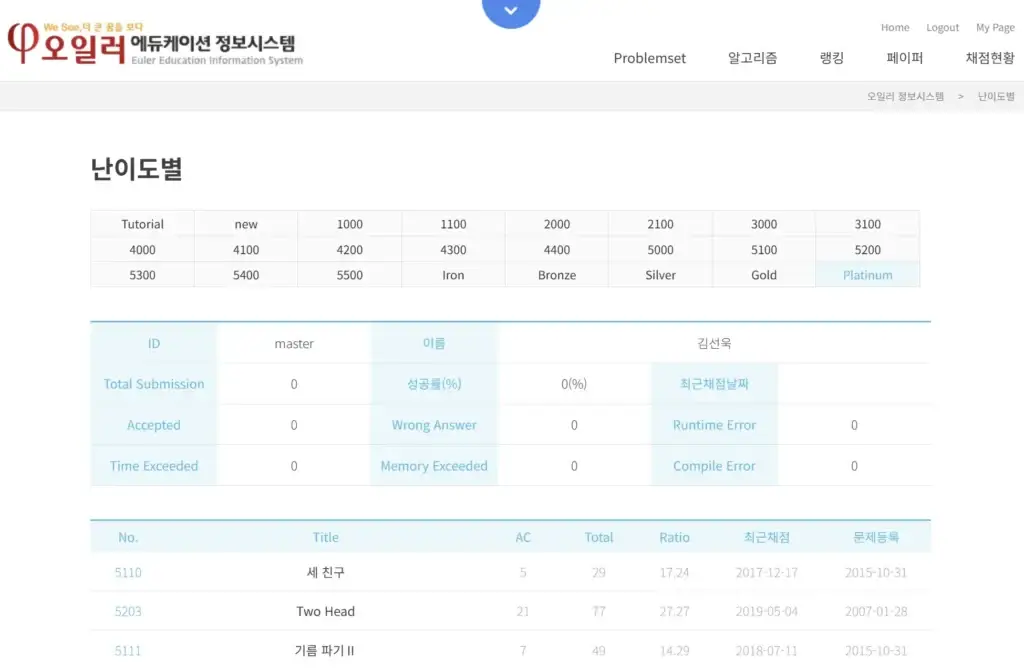
Task: Open the 페이퍼 menu
Action: point(903,58)
